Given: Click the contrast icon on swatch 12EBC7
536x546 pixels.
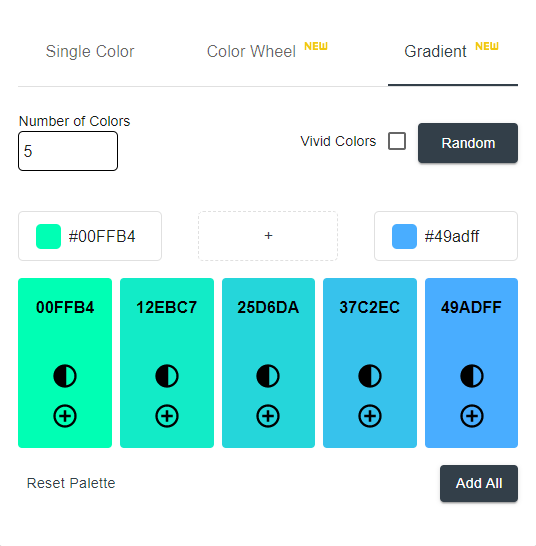Looking at the screenshot, I should (167, 376).
